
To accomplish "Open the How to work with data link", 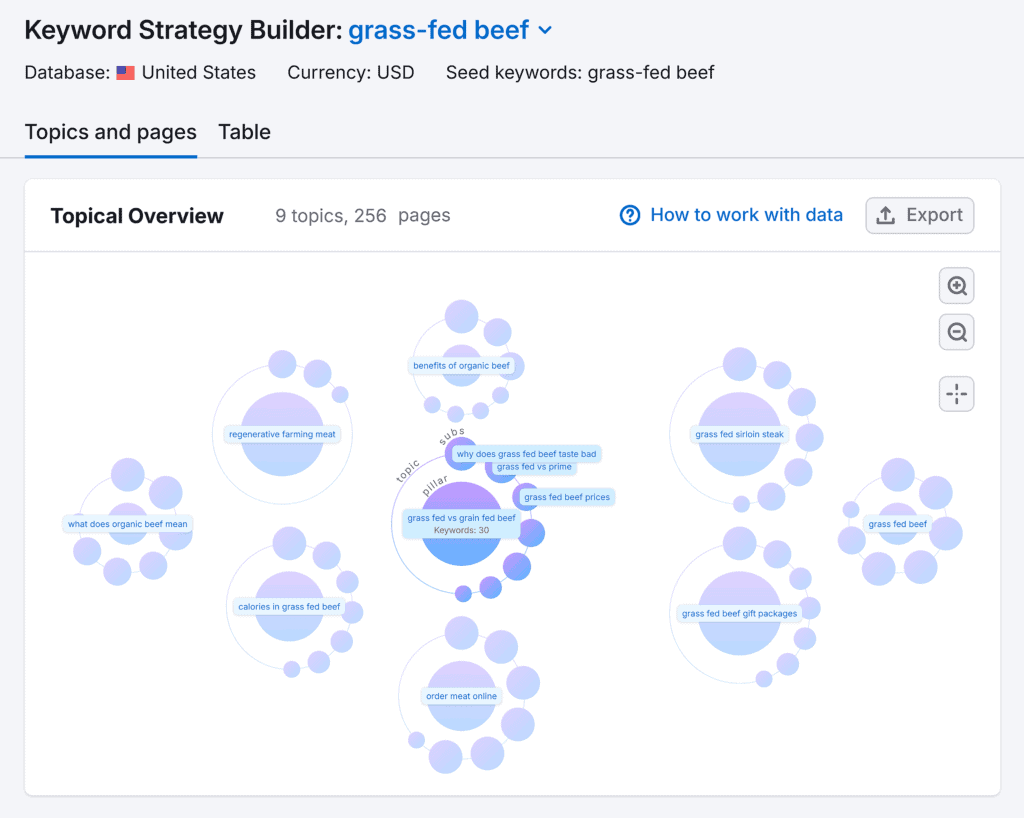I will 746,215.
